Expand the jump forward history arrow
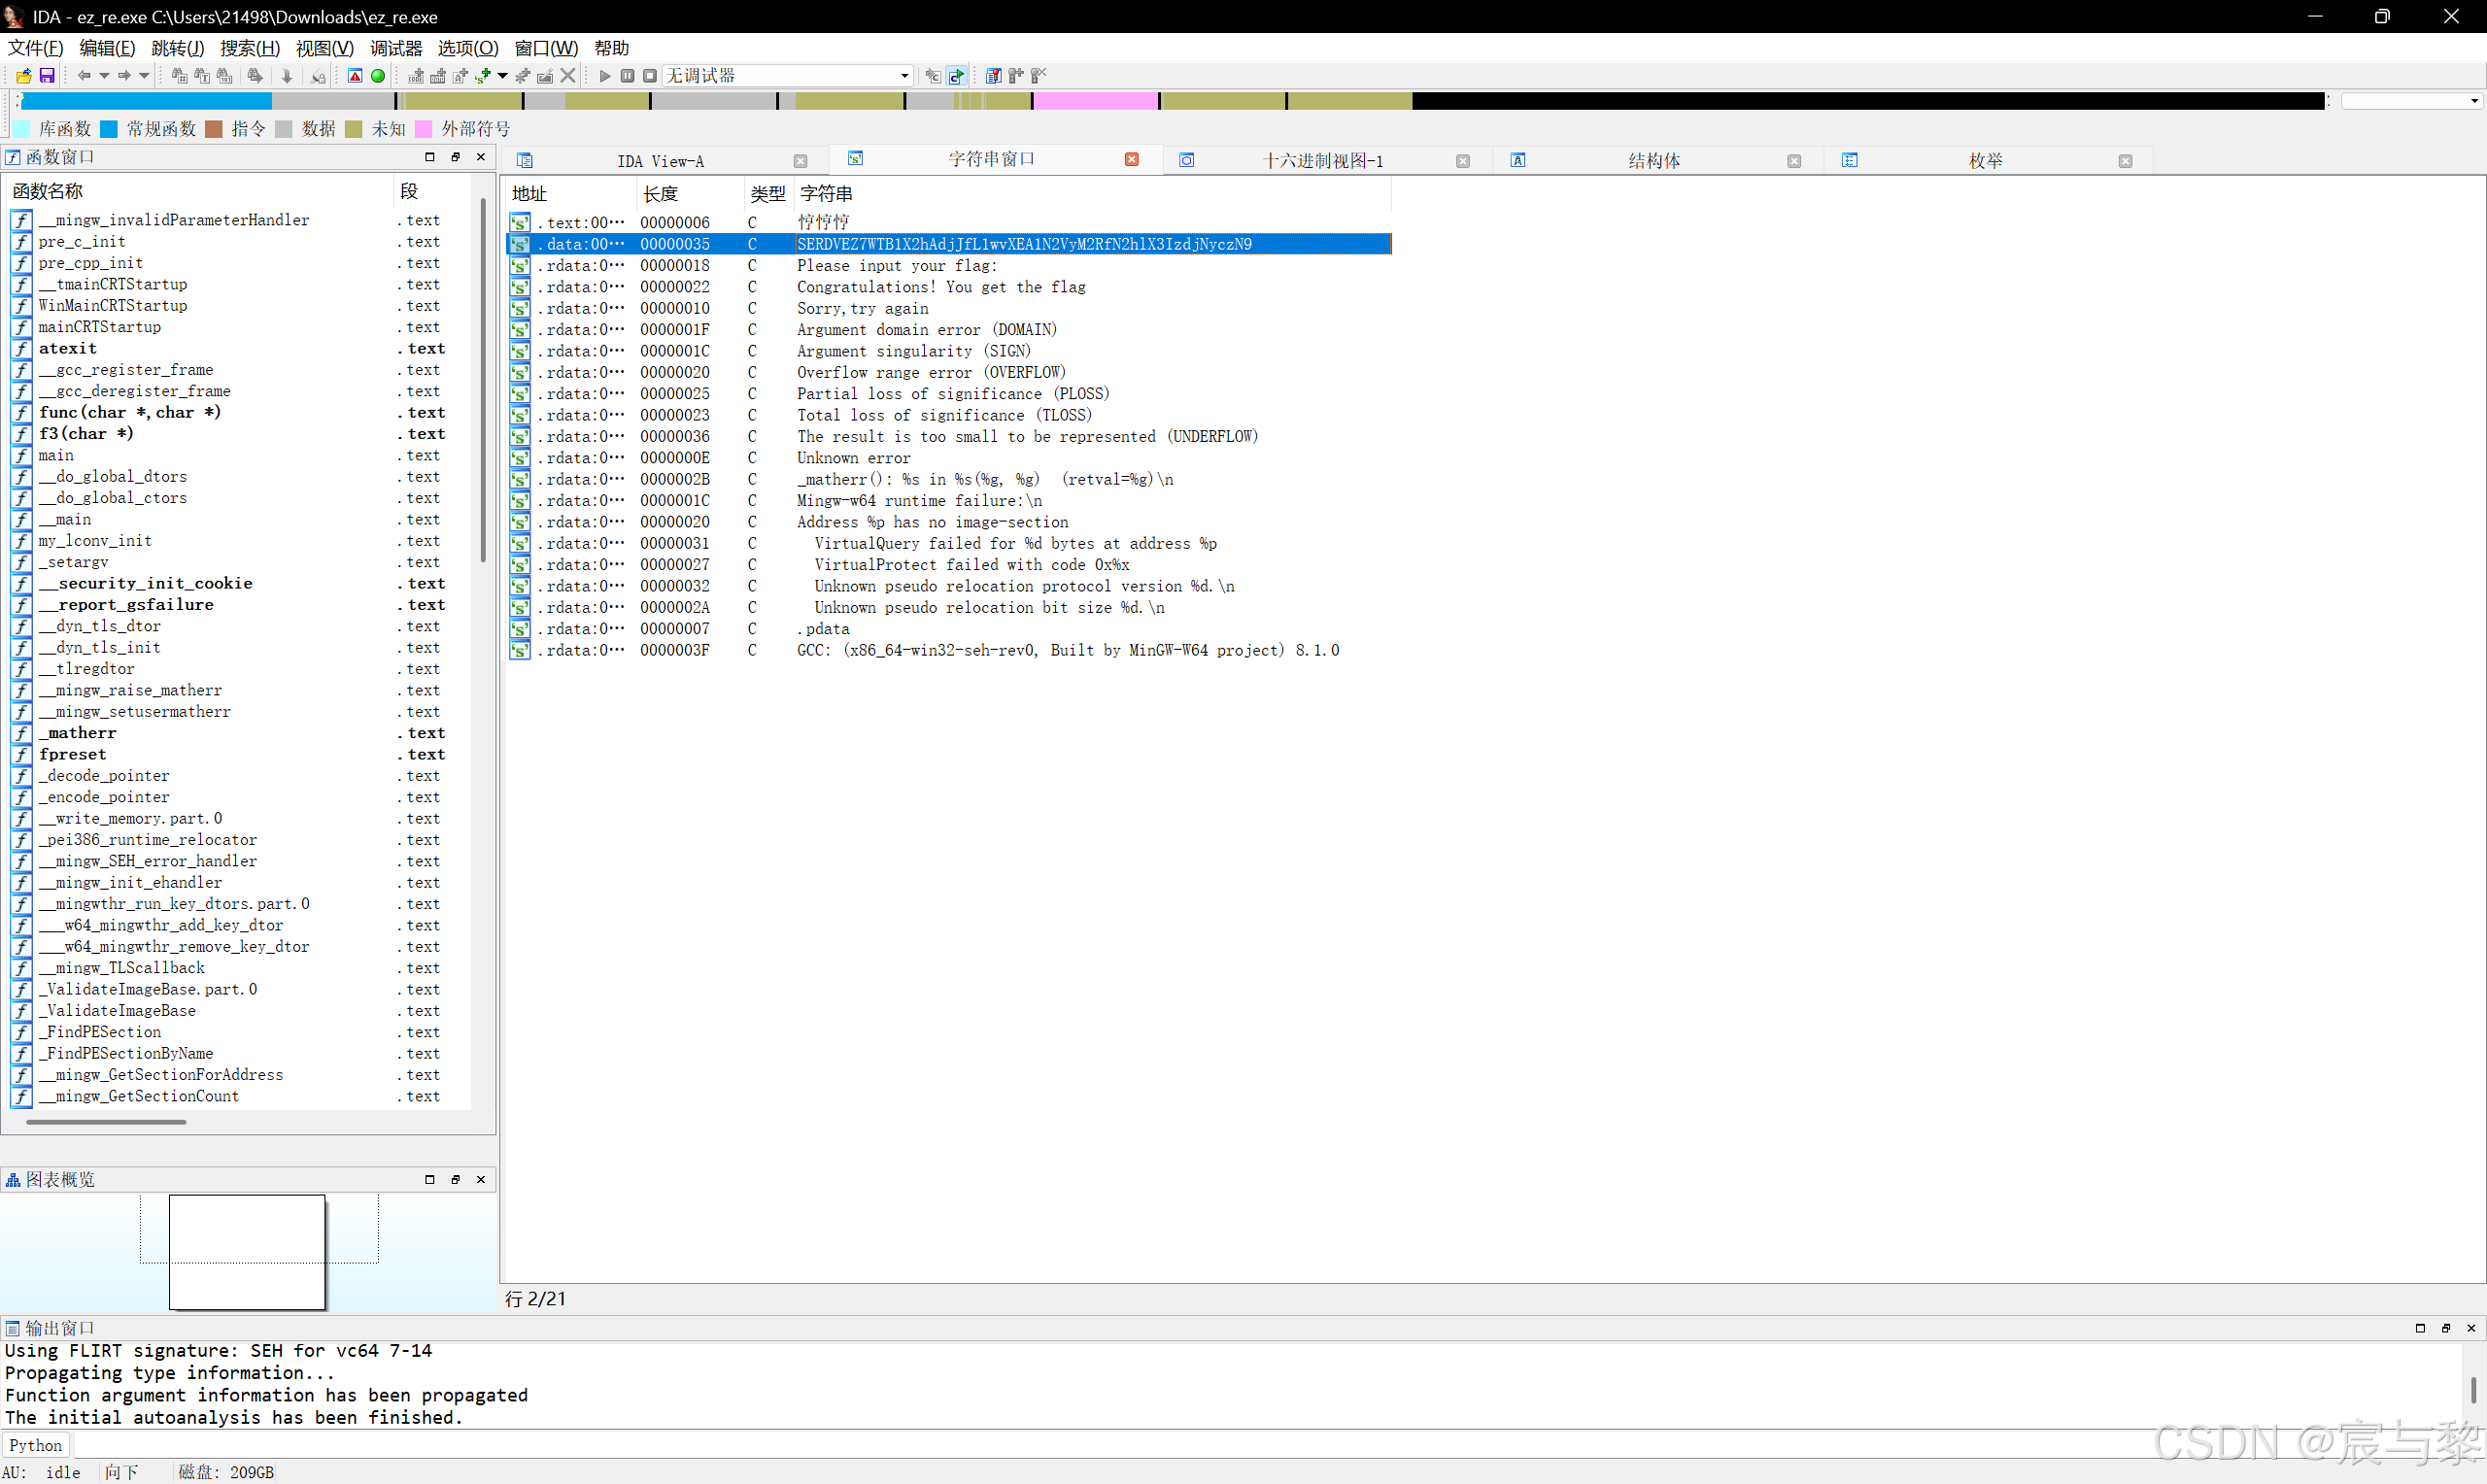 coord(144,76)
